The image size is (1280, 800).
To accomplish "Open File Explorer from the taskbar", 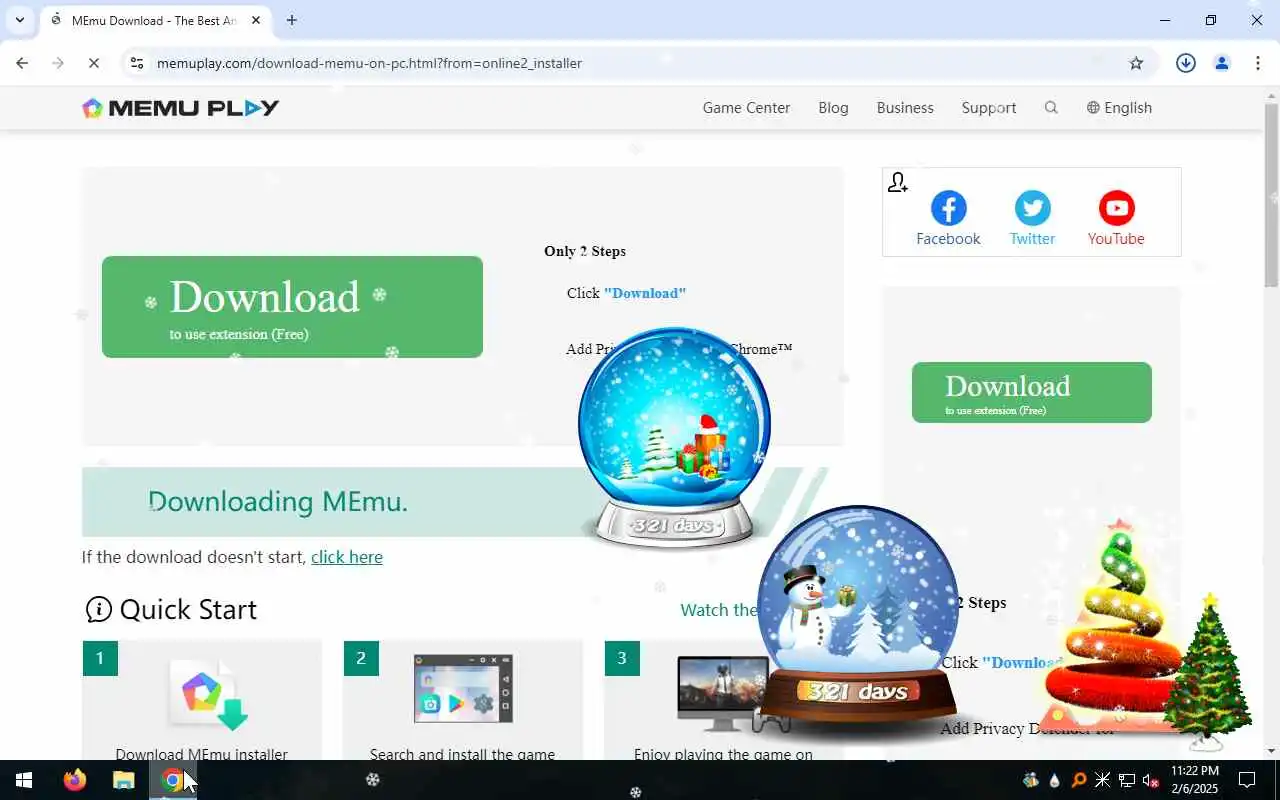I will click(123, 780).
